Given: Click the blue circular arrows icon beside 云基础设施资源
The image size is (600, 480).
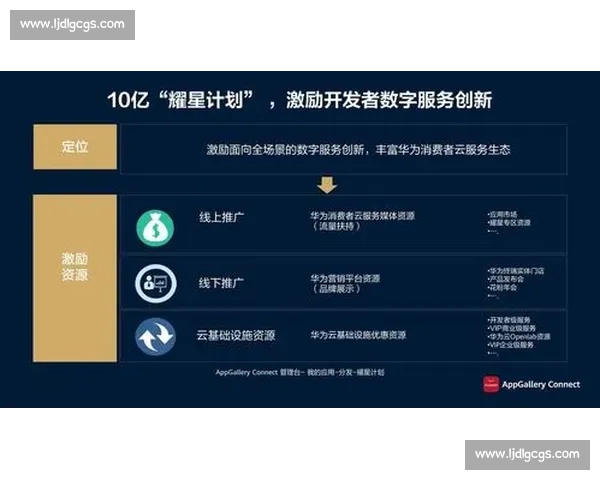Looking at the screenshot, I should pyautogui.click(x=155, y=337).
